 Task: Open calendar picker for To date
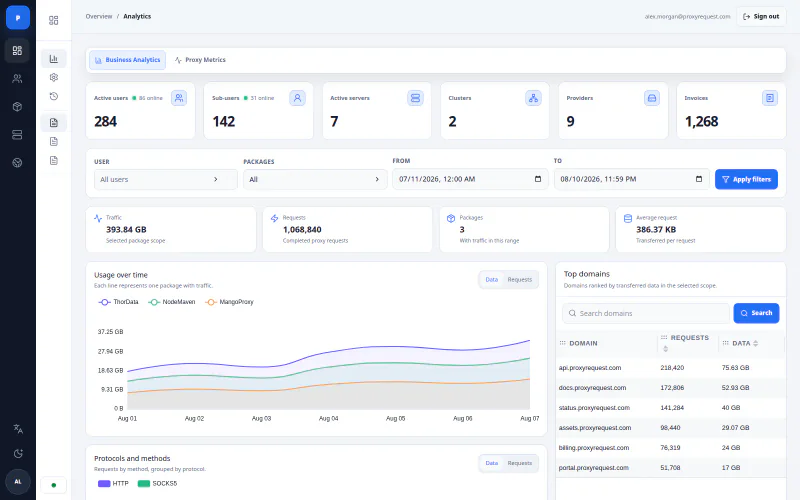click(x=699, y=179)
